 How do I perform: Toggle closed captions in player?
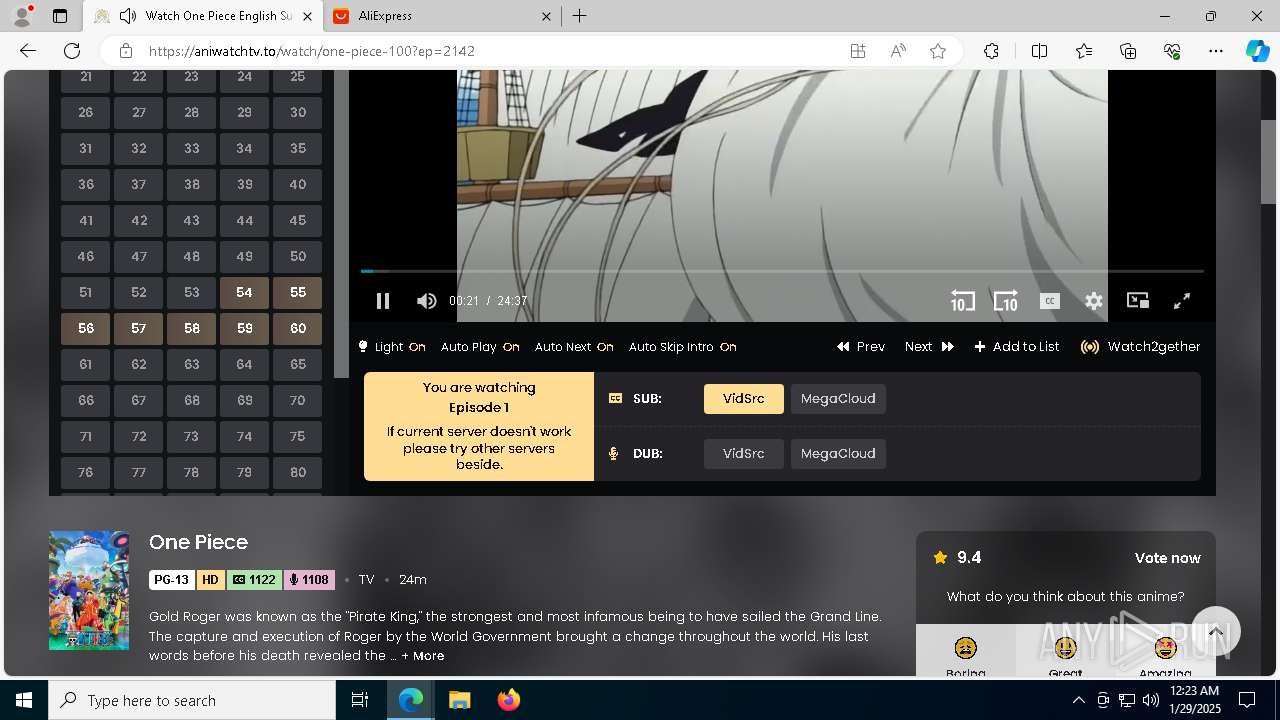point(1049,301)
